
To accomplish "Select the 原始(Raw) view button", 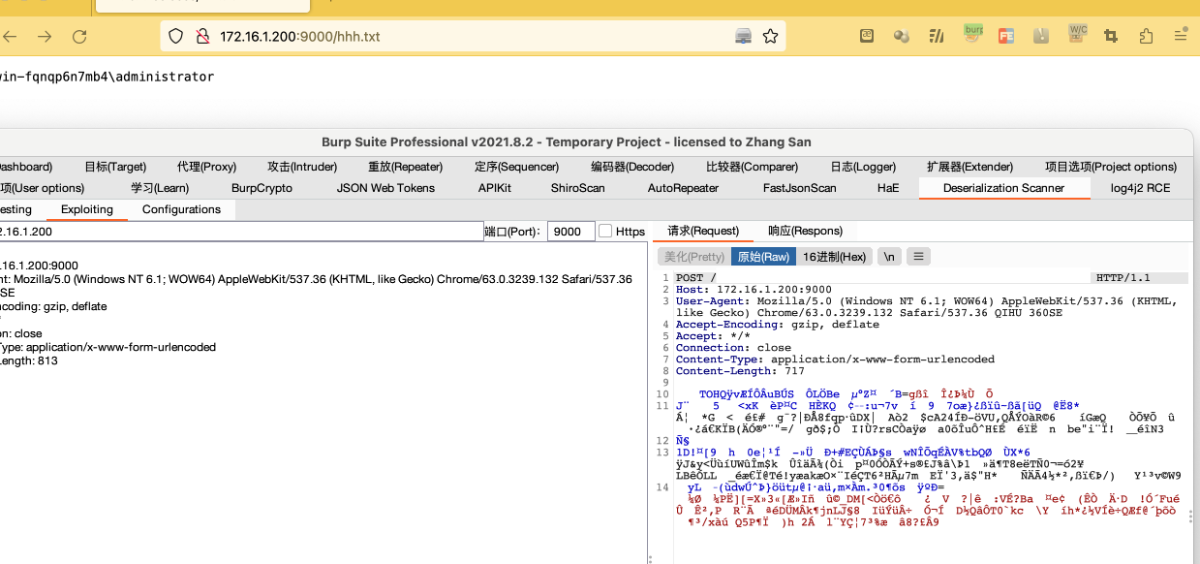I will 763,257.
